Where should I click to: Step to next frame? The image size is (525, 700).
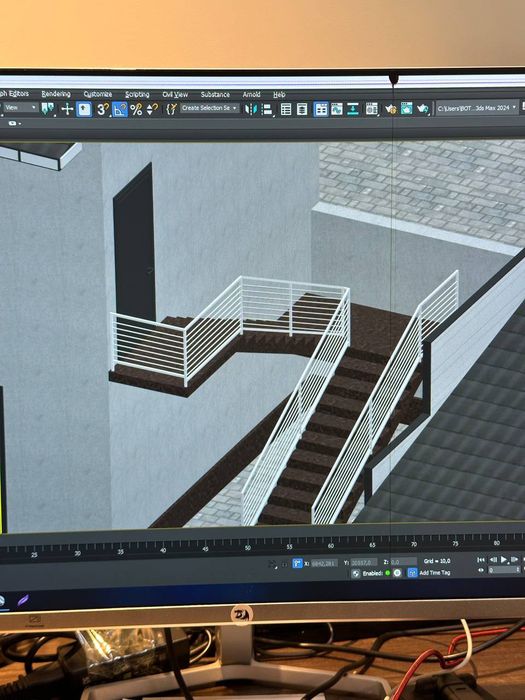pos(515,559)
